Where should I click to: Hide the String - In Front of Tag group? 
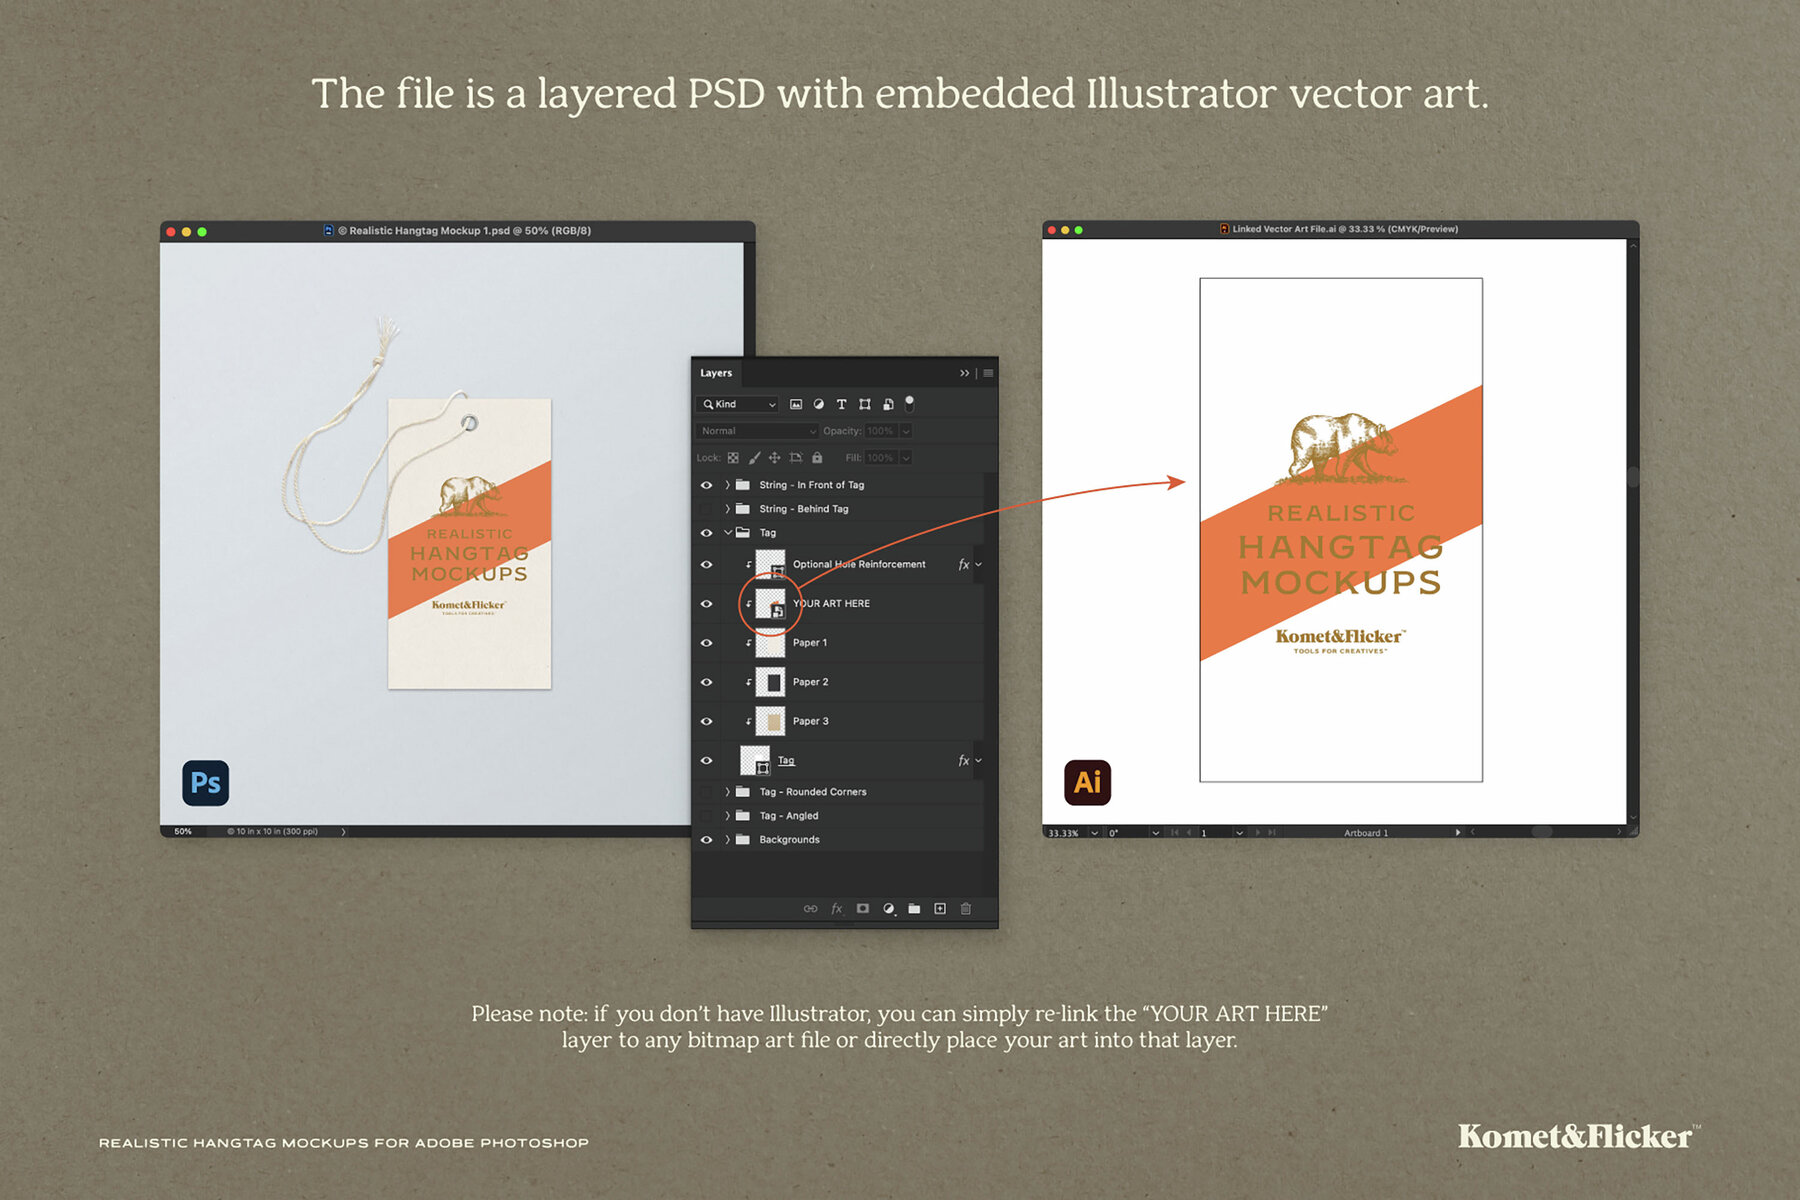(x=707, y=484)
